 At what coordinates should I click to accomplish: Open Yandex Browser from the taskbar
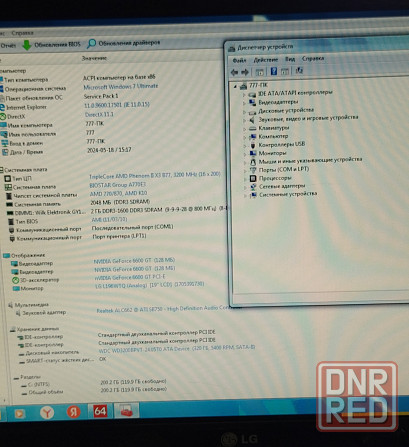point(47,413)
